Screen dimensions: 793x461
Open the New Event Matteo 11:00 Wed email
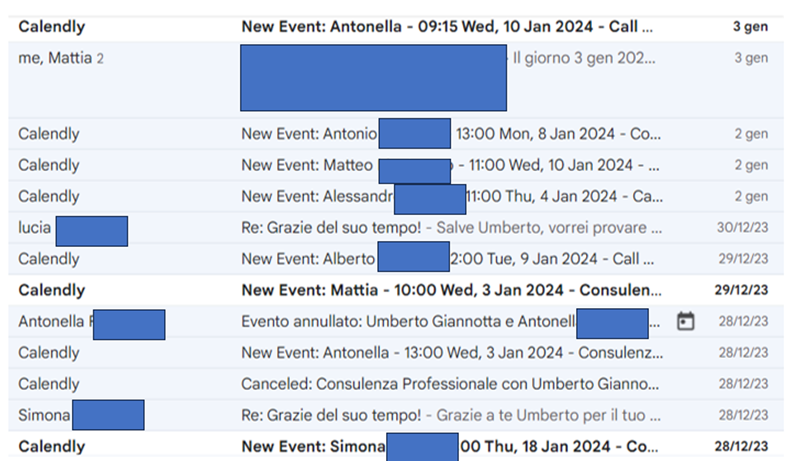point(450,165)
